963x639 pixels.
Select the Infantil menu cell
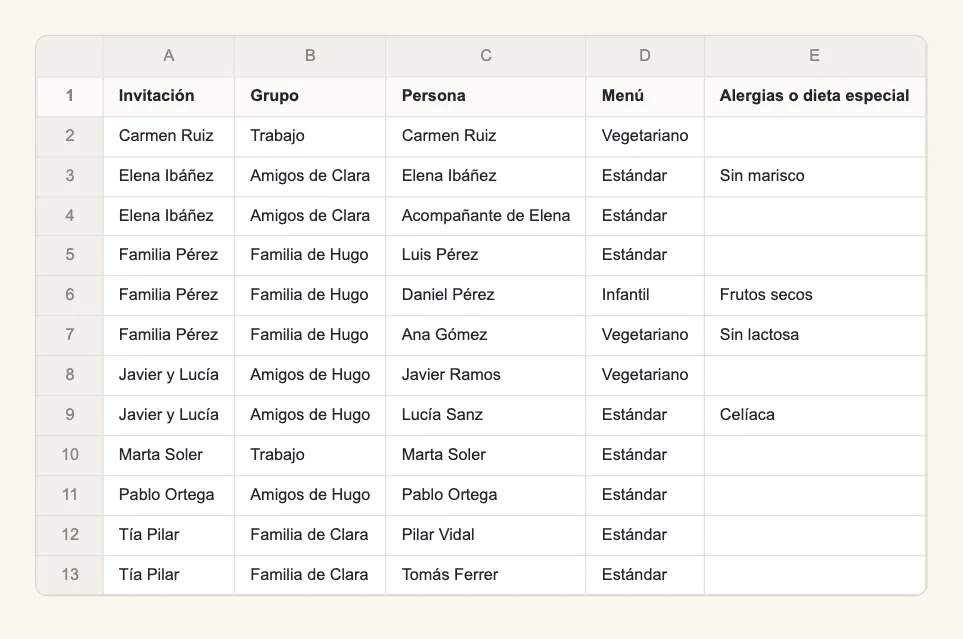(x=644, y=295)
